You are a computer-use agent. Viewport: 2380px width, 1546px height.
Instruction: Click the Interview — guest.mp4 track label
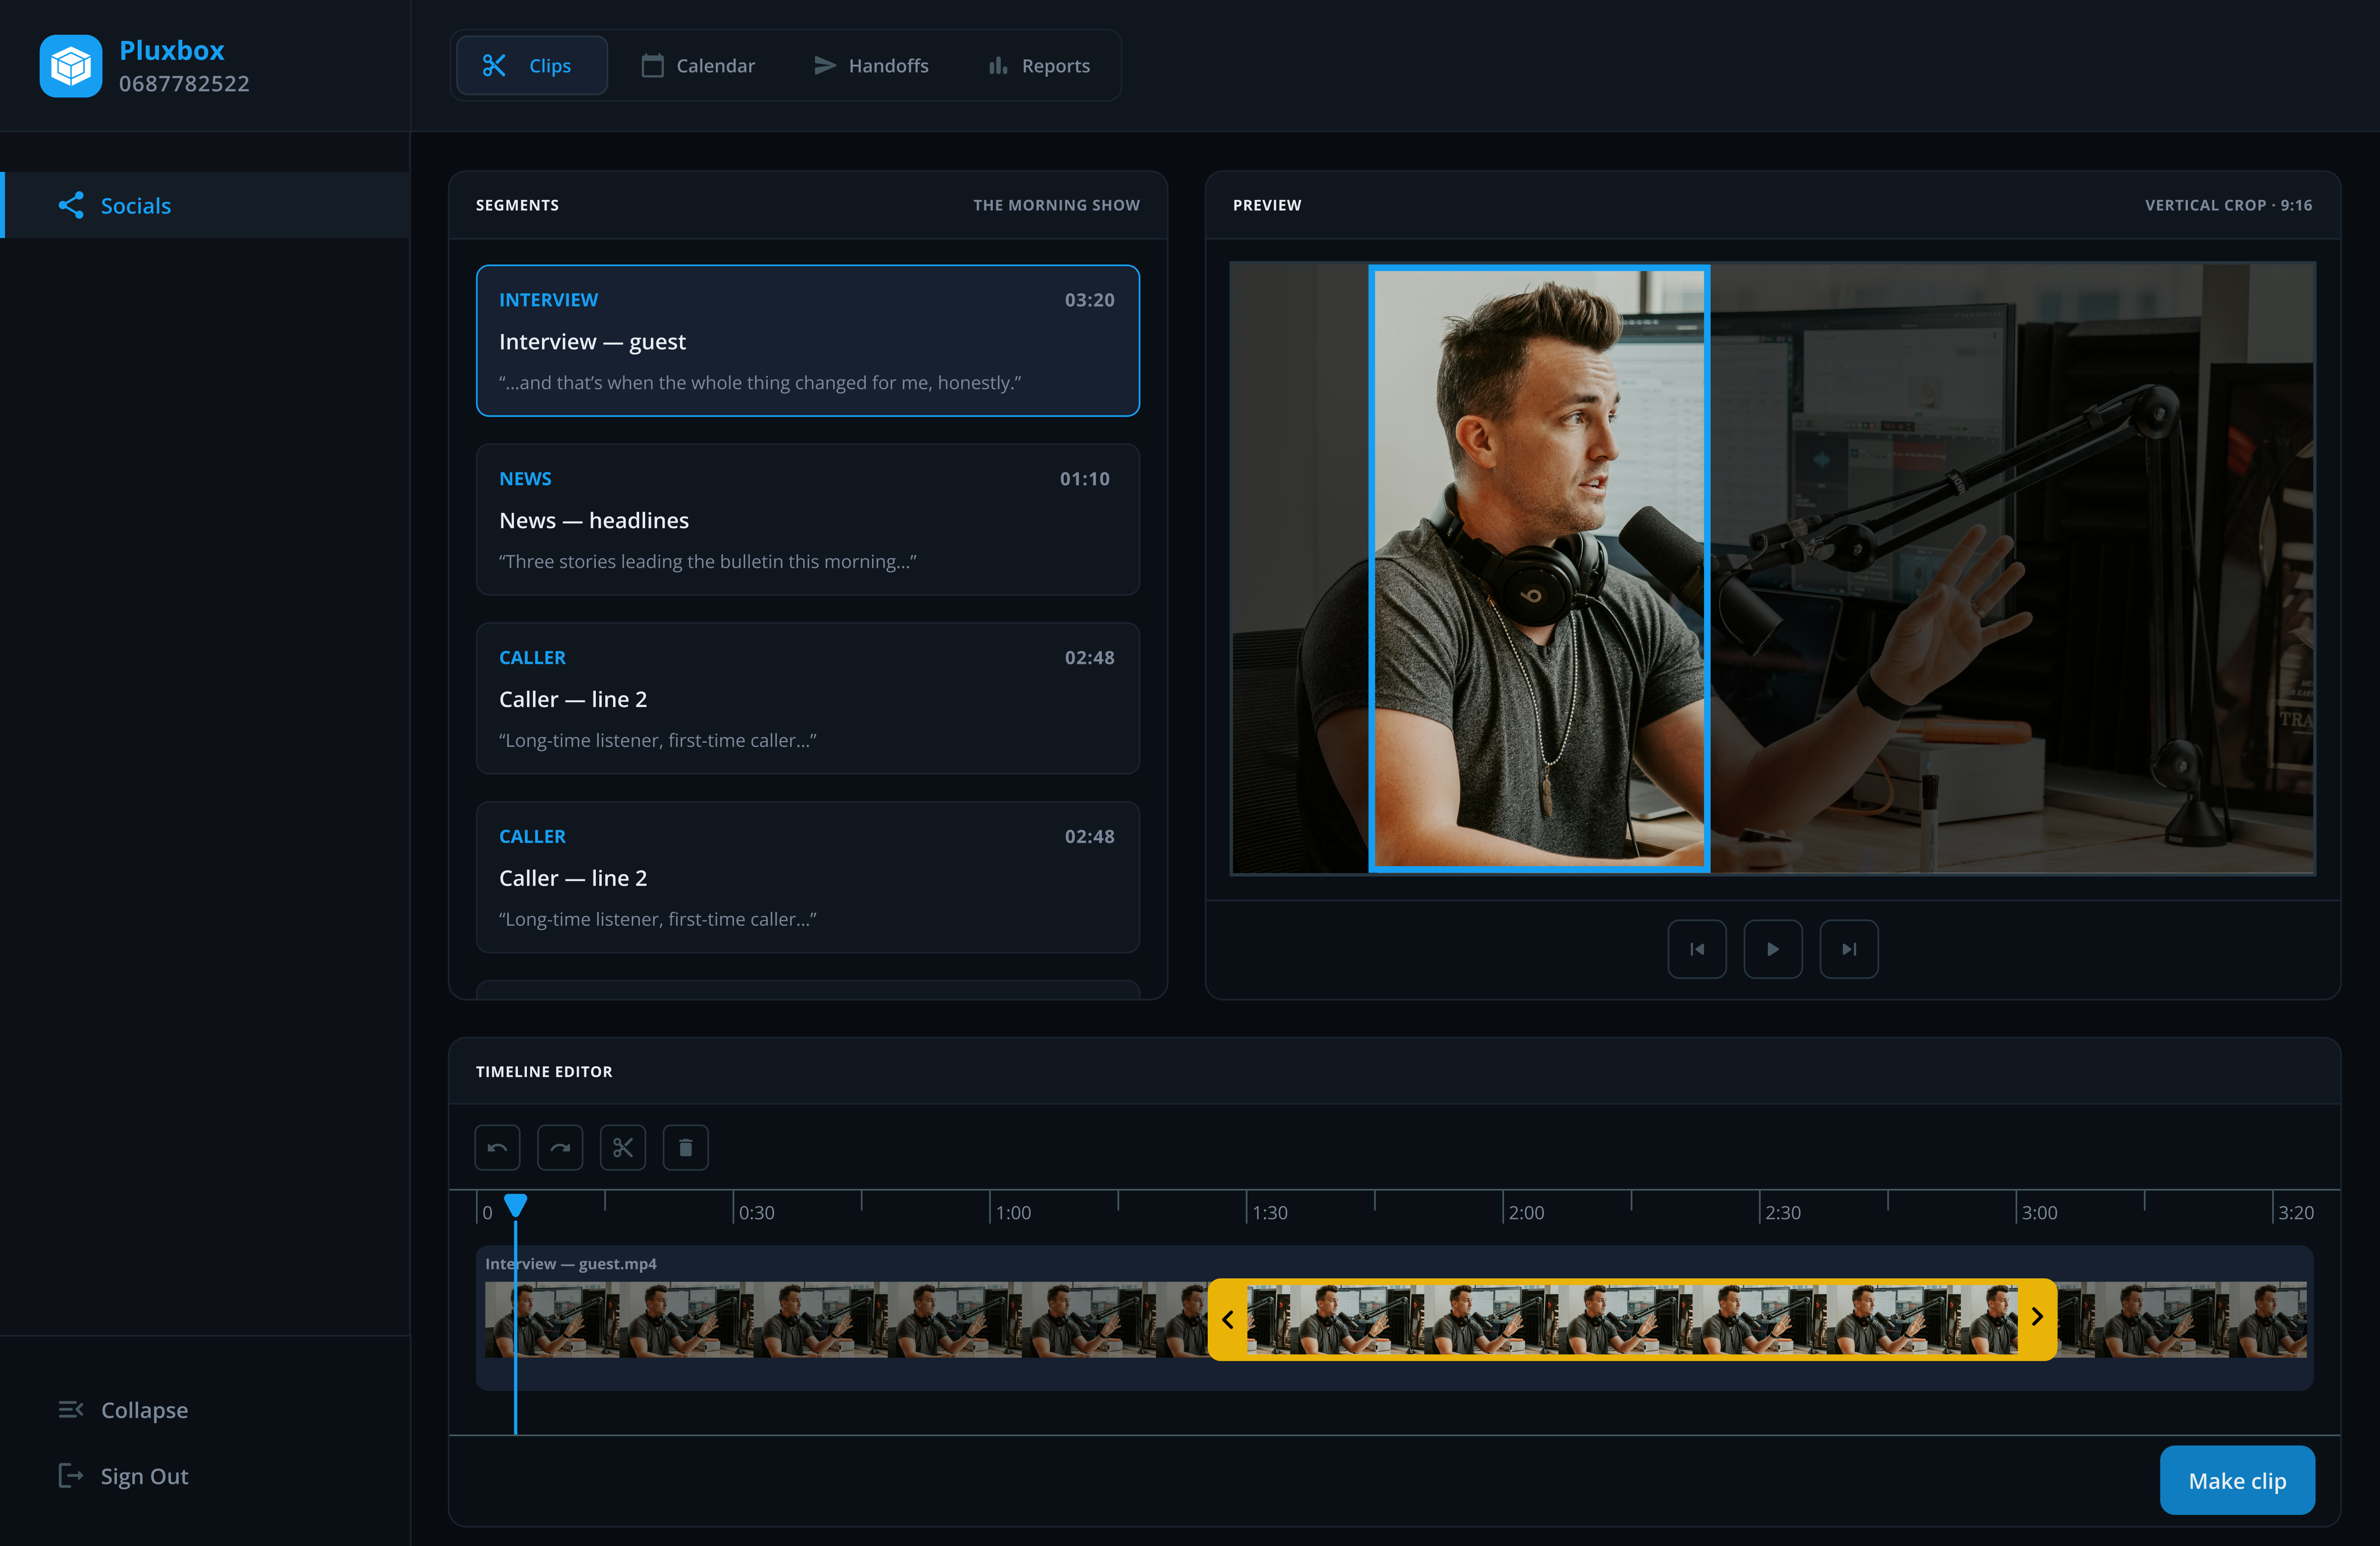point(571,1264)
